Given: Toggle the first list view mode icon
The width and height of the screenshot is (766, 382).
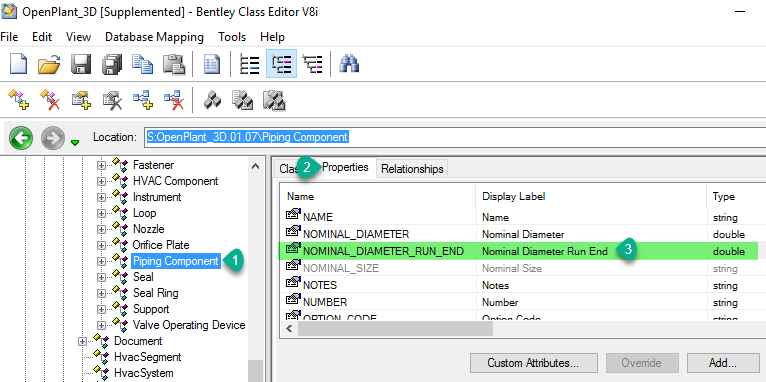Looking at the screenshot, I should point(250,64).
